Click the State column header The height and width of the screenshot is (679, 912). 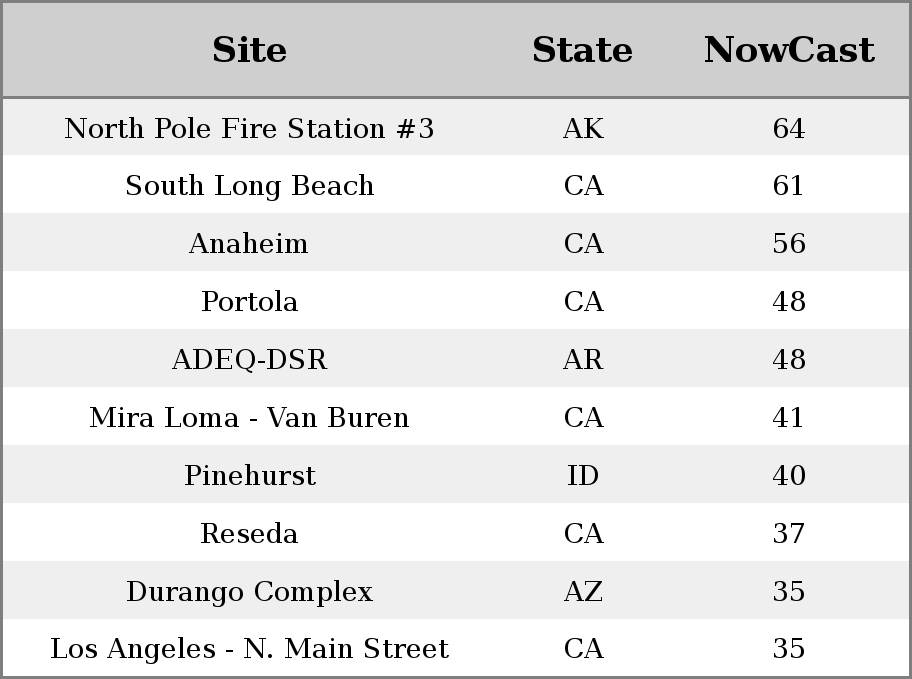point(583,50)
